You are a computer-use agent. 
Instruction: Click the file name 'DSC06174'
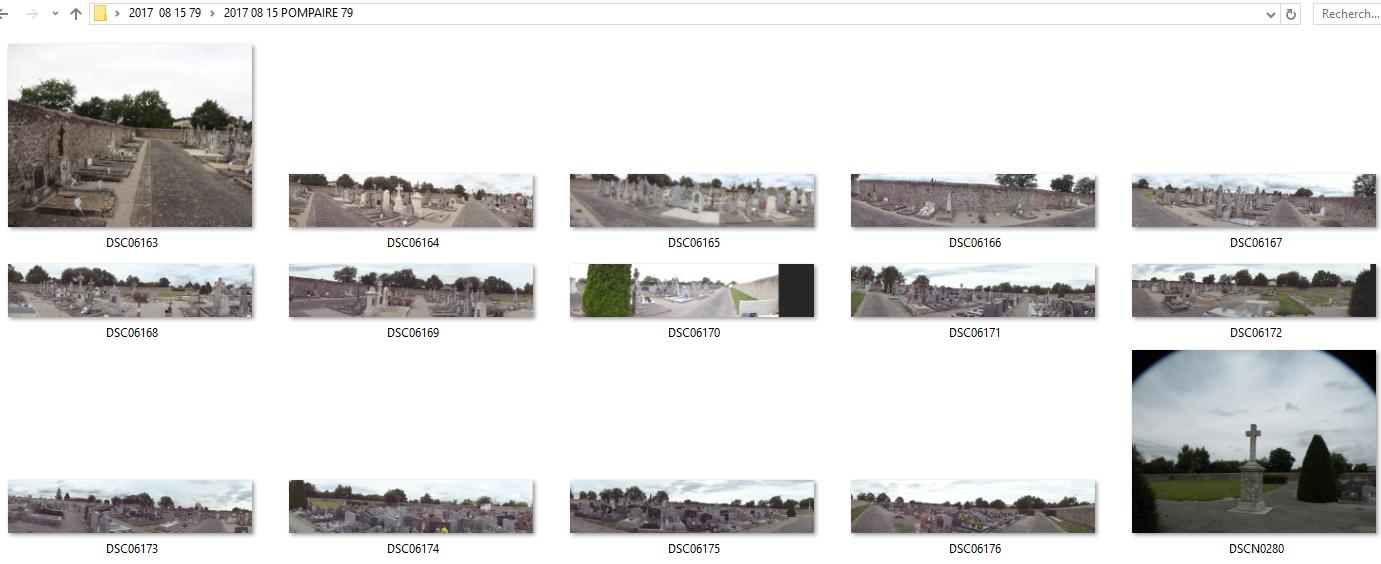coord(413,549)
